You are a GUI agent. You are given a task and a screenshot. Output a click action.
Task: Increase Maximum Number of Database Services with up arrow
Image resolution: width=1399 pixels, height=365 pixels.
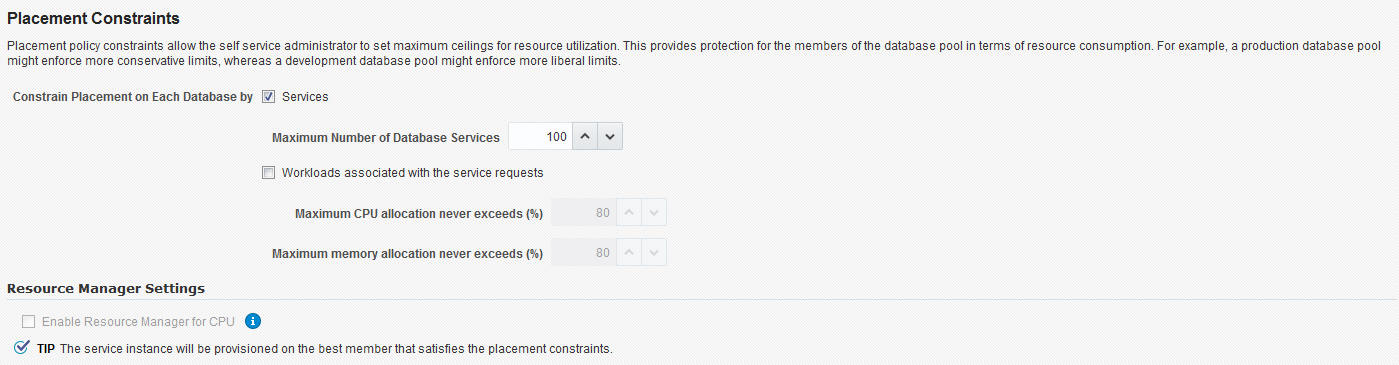[x=585, y=137]
